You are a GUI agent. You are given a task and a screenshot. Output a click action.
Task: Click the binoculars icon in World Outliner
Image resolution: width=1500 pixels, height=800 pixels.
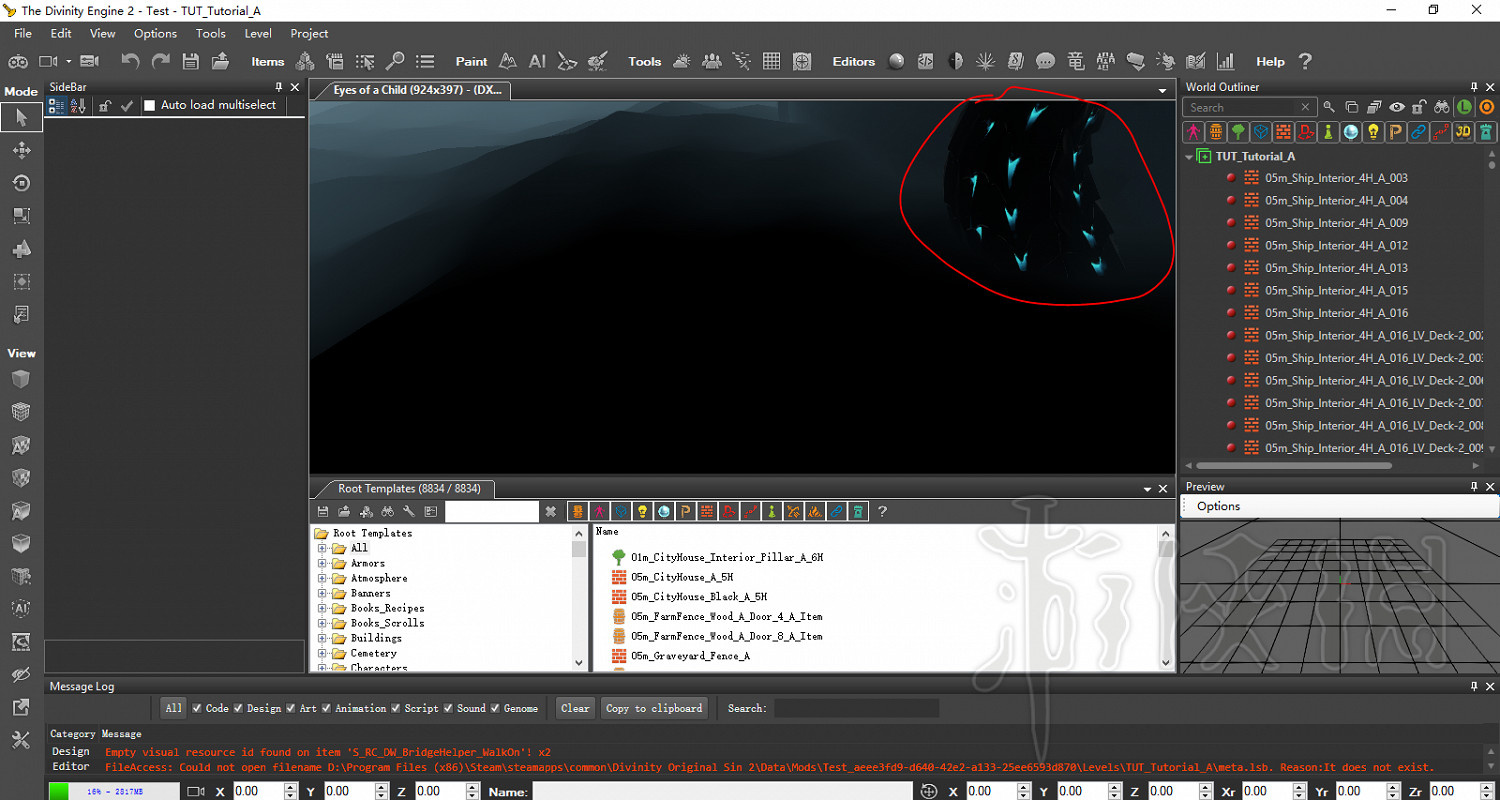click(1441, 107)
